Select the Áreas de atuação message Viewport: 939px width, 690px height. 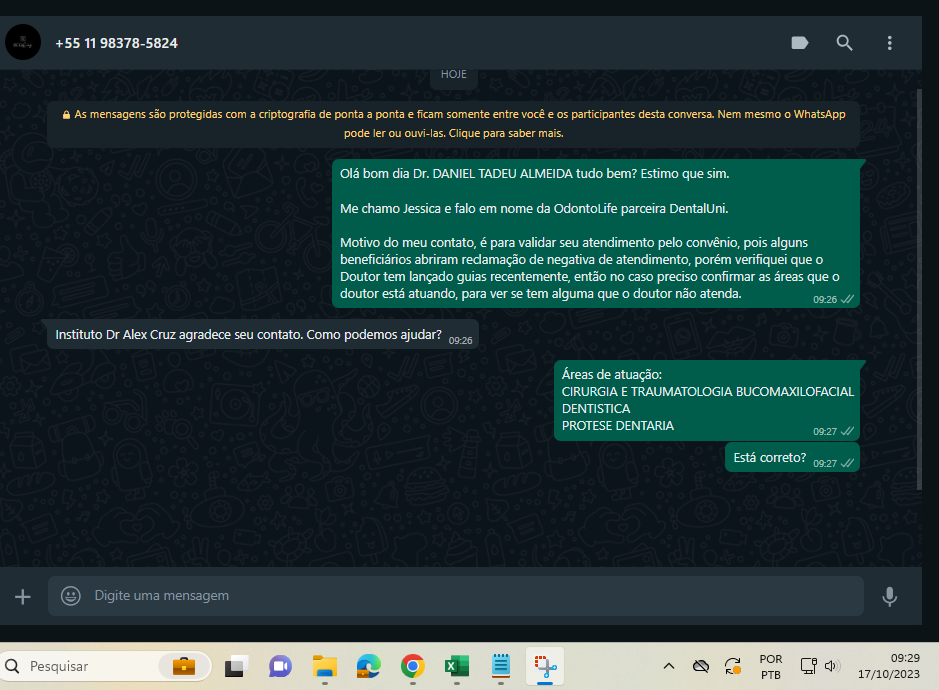(707, 400)
